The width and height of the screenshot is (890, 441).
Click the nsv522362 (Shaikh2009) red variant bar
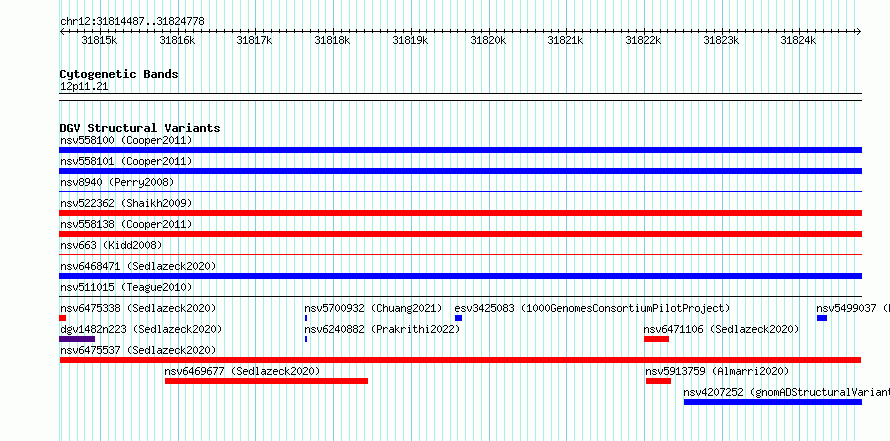460,213
